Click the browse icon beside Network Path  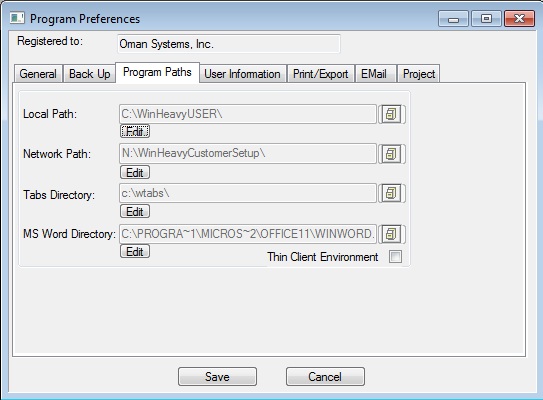pos(391,153)
